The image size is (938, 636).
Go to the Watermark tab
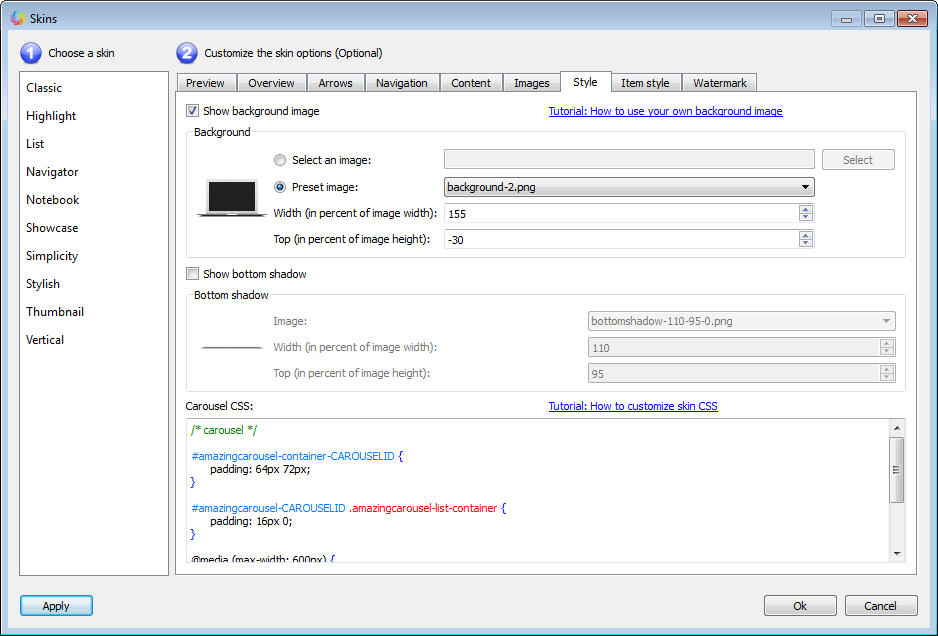point(720,83)
